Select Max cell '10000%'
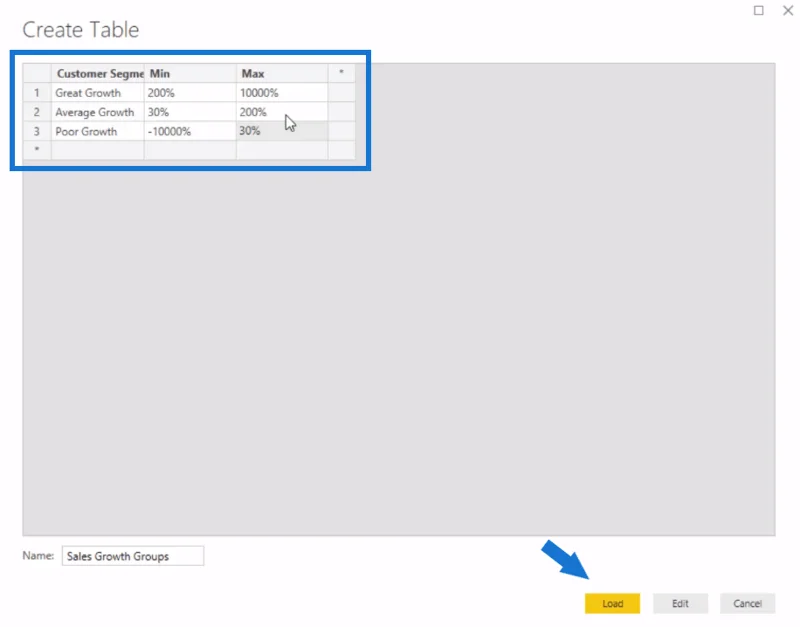The image size is (800, 627). 282,93
